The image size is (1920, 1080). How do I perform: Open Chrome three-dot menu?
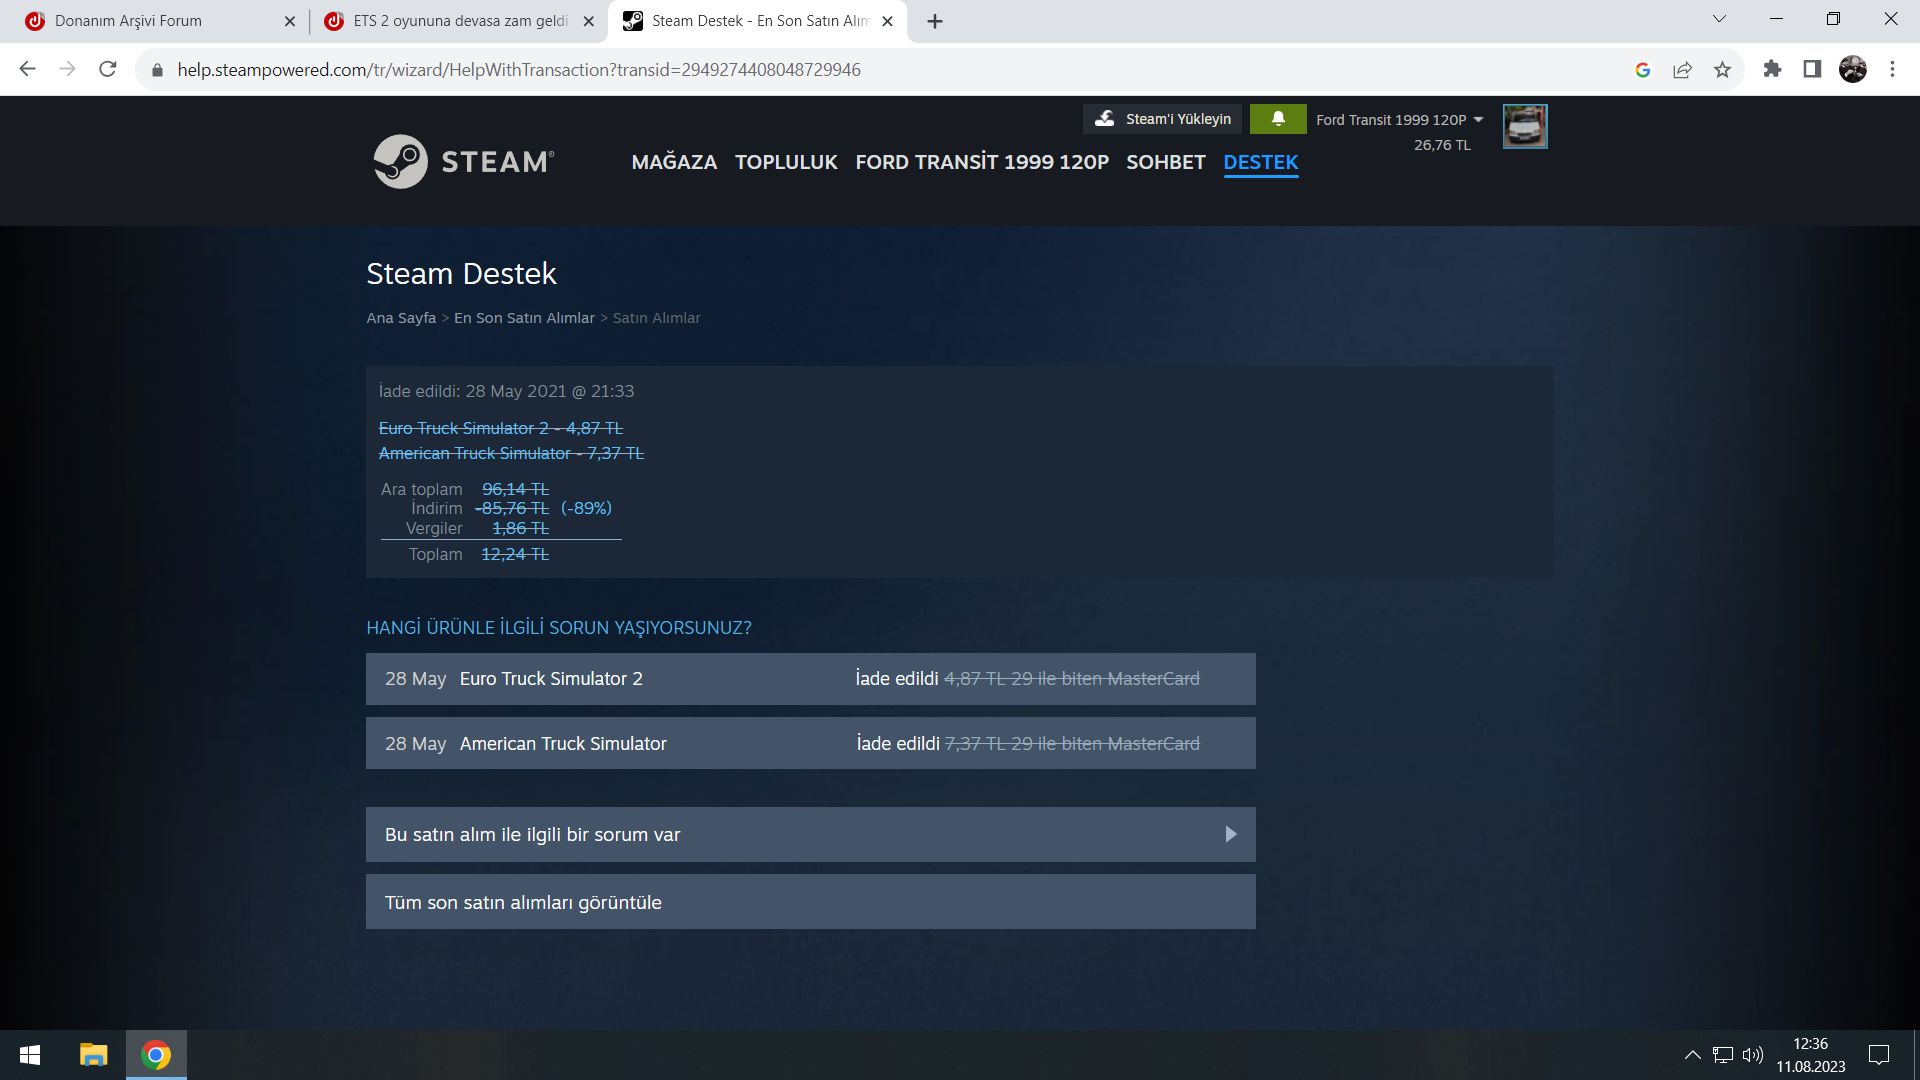1892,70
